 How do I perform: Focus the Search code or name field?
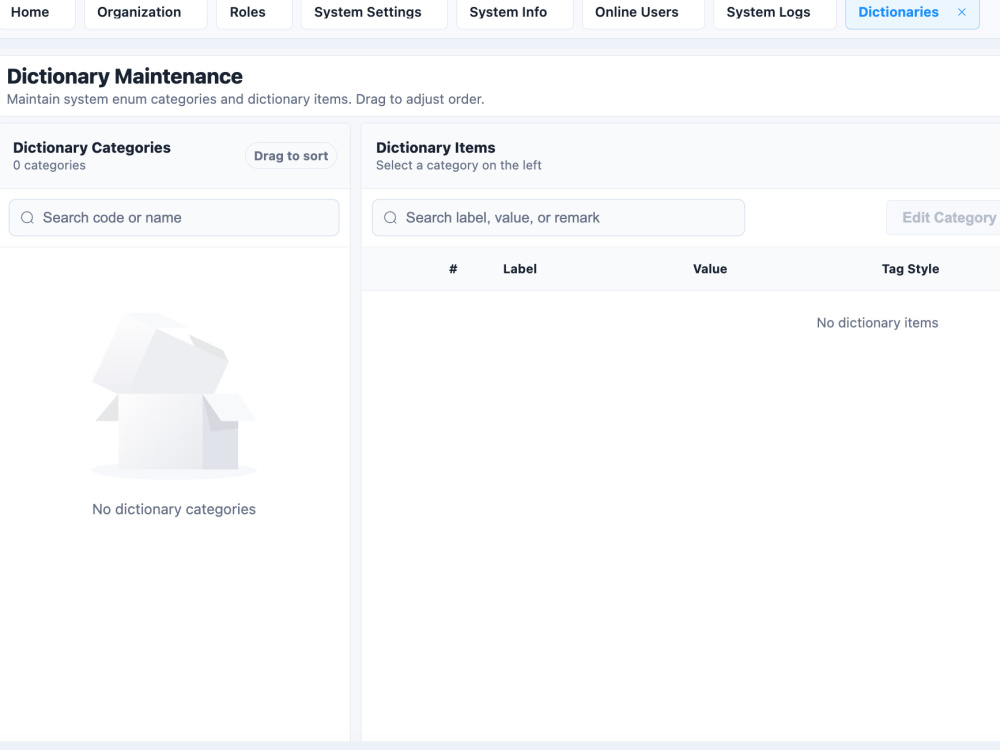pyautogui.click(x=174, y=217)
